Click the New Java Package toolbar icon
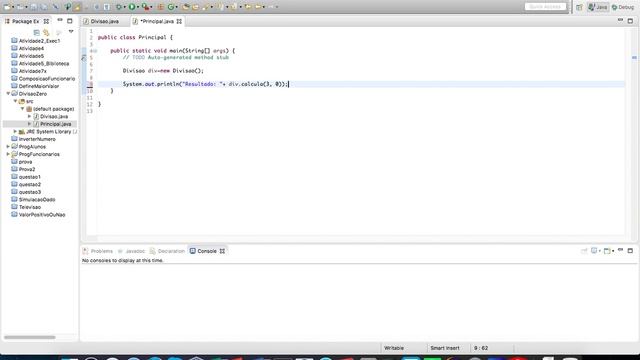This screenshot has width=640, height=360. pos(160,7)
